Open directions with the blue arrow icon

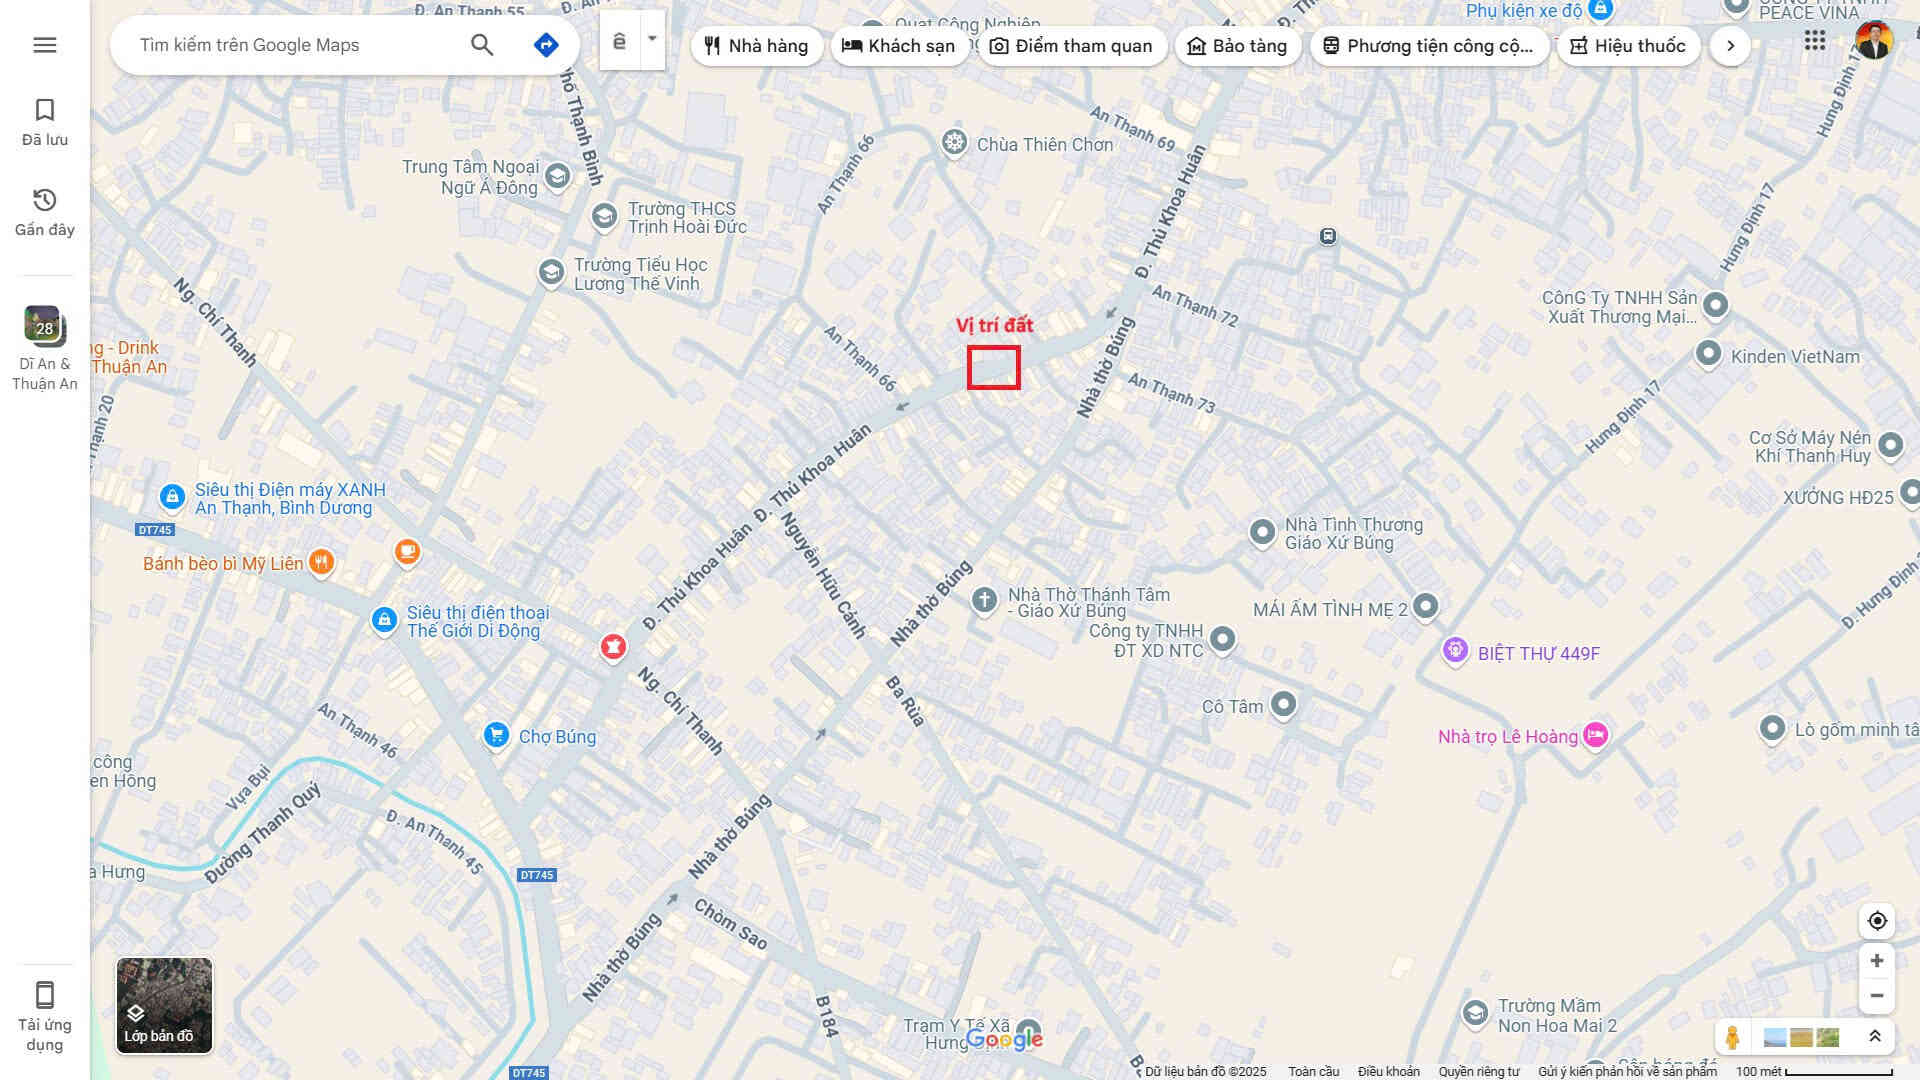point(546,45)
